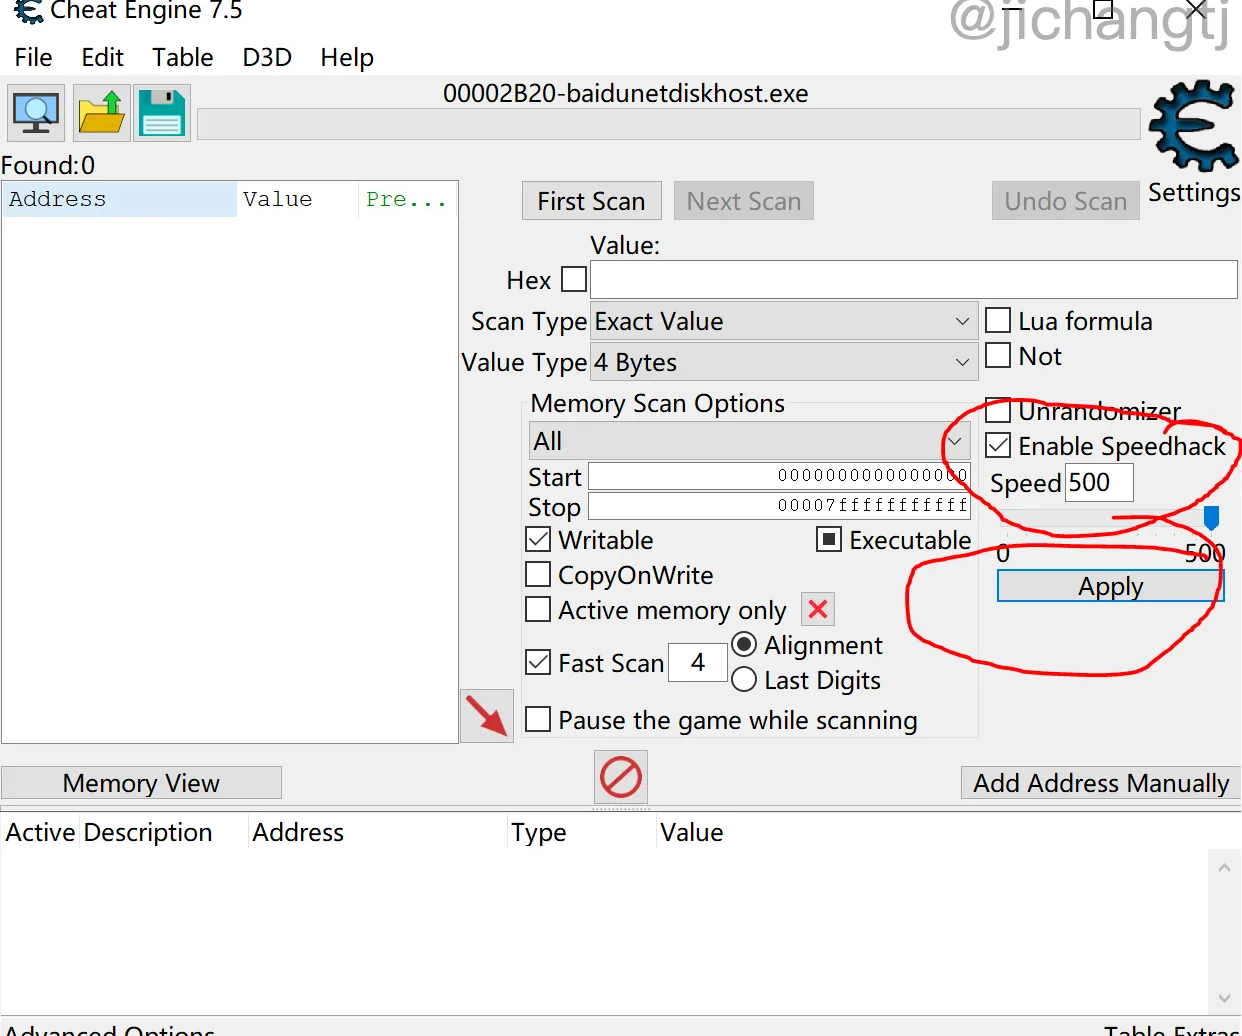Open the Scan Type dropdown
Screen dimensions: 1242x1036
click(x=784, y=321)
